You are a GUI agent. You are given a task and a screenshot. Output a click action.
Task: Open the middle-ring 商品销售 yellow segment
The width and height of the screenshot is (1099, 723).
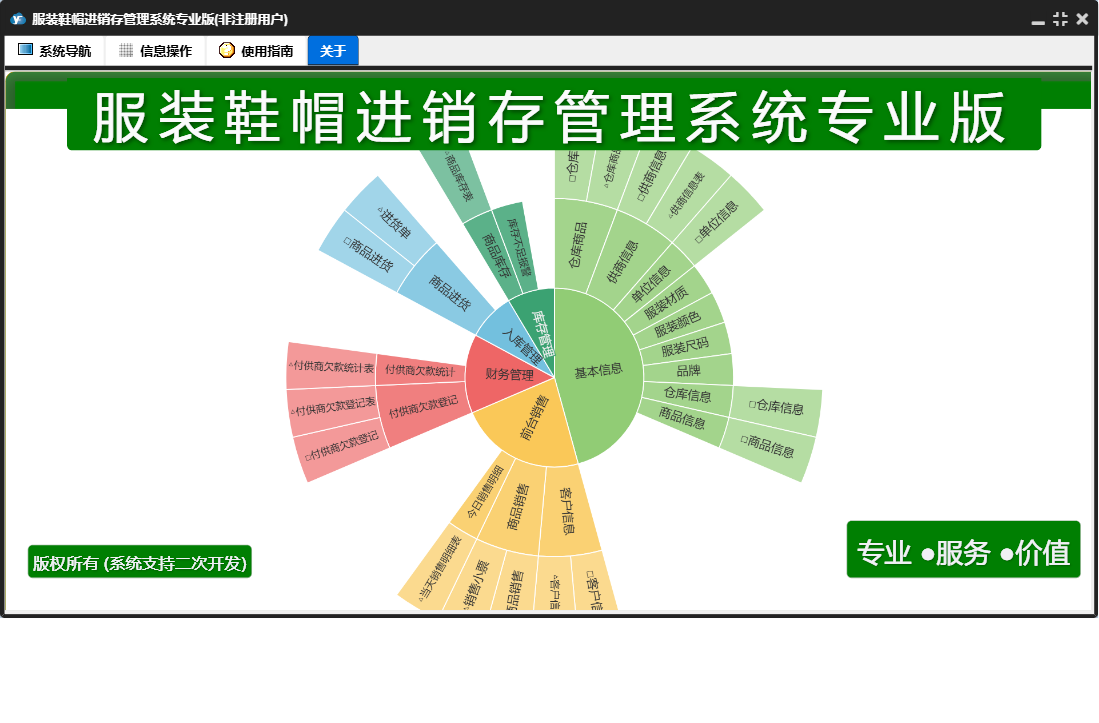pos(517,508)
